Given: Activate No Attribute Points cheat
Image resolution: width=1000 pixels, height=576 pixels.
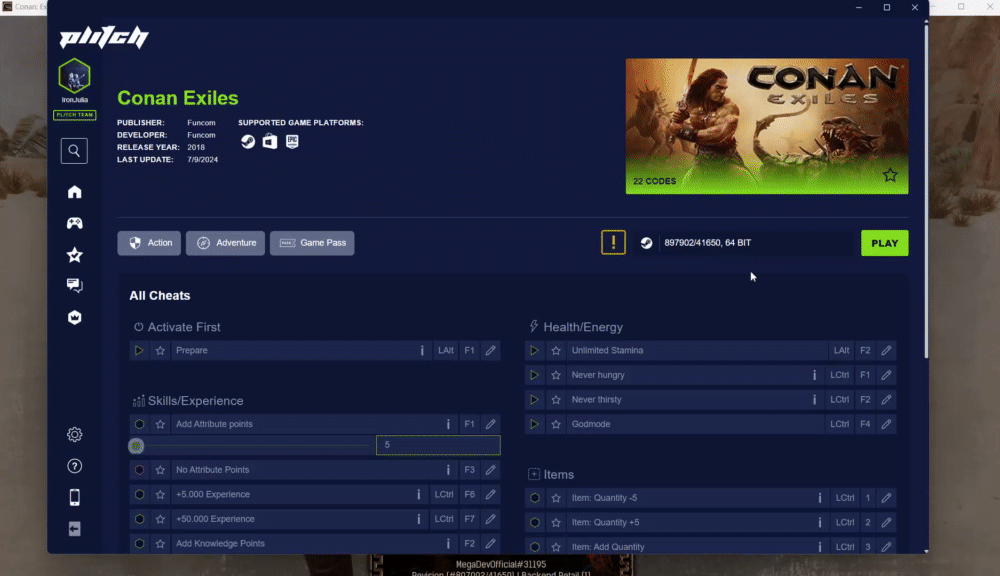Looking at the screenshot, I should pyautogui.click(x=139, y=470).
